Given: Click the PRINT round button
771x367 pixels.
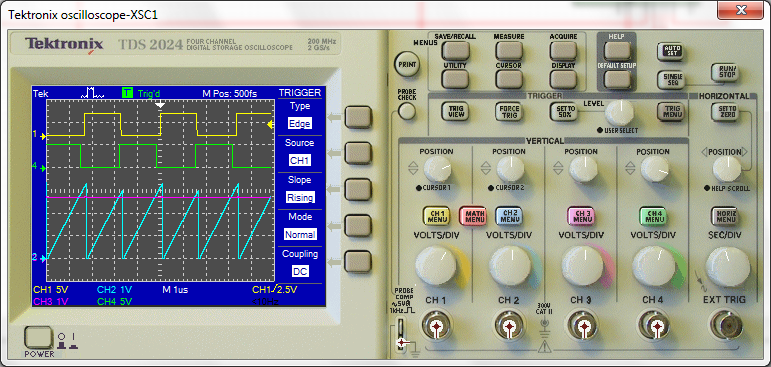Looking at the screenshot, I should [x=406, y=64].
